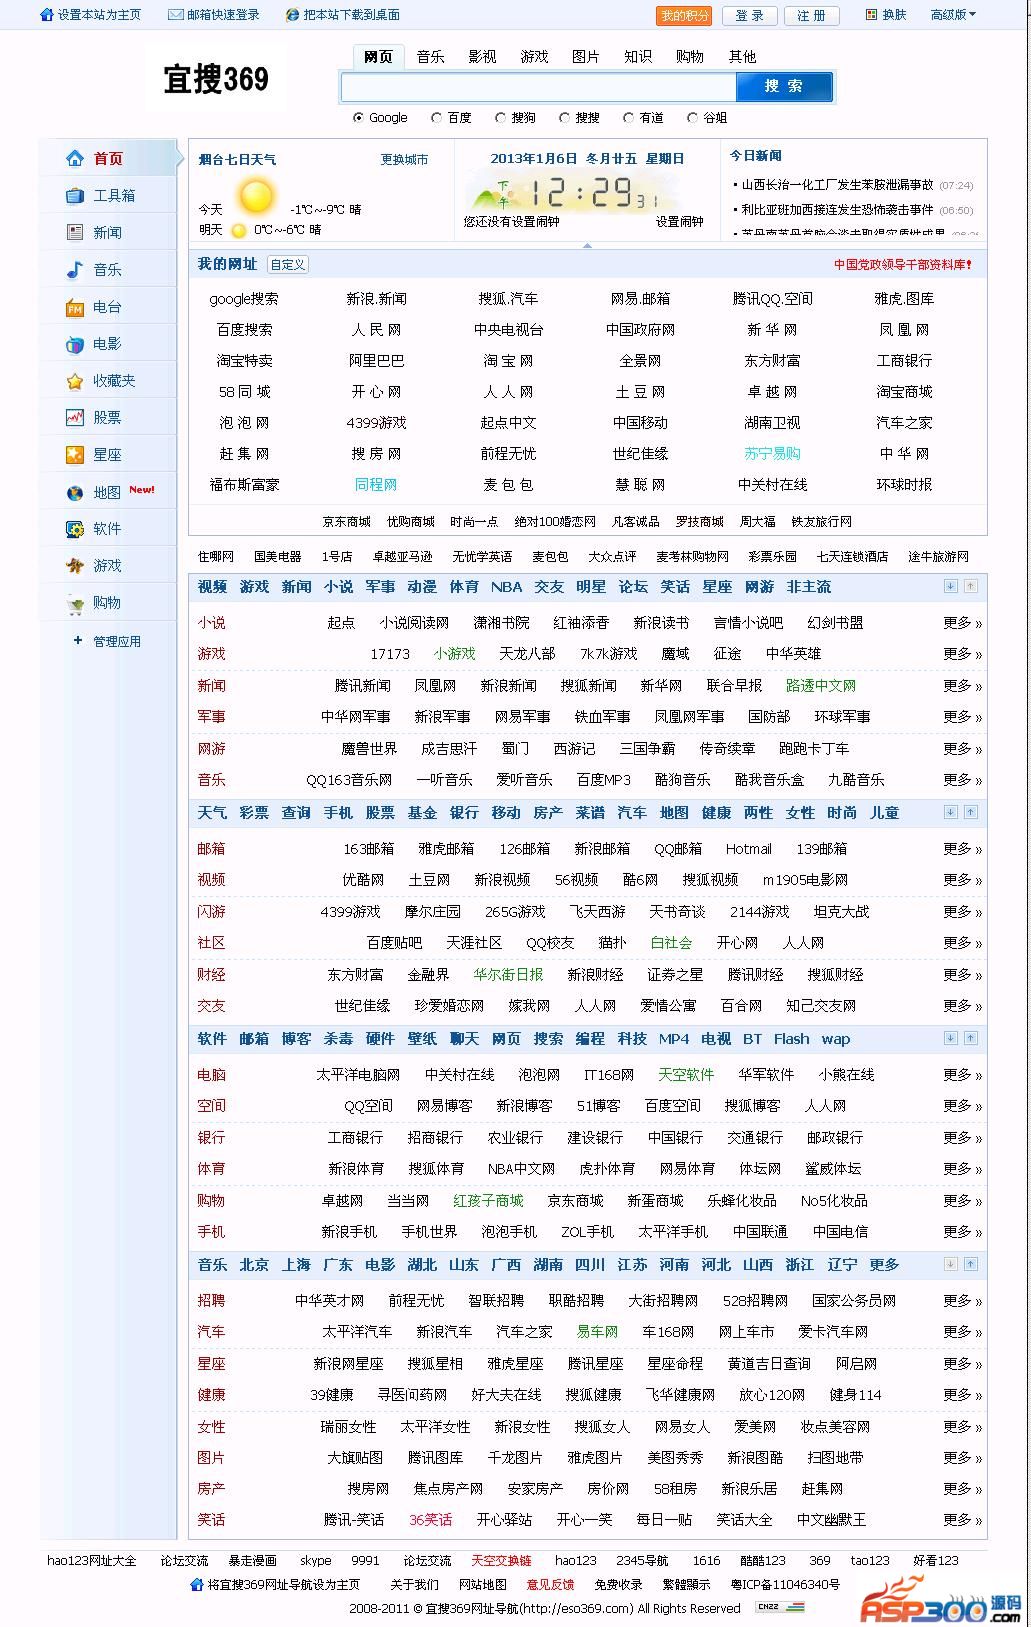1031x1627 pixels.
Task: Select the 有道 search engine radio button
Action: pos(628,117)
